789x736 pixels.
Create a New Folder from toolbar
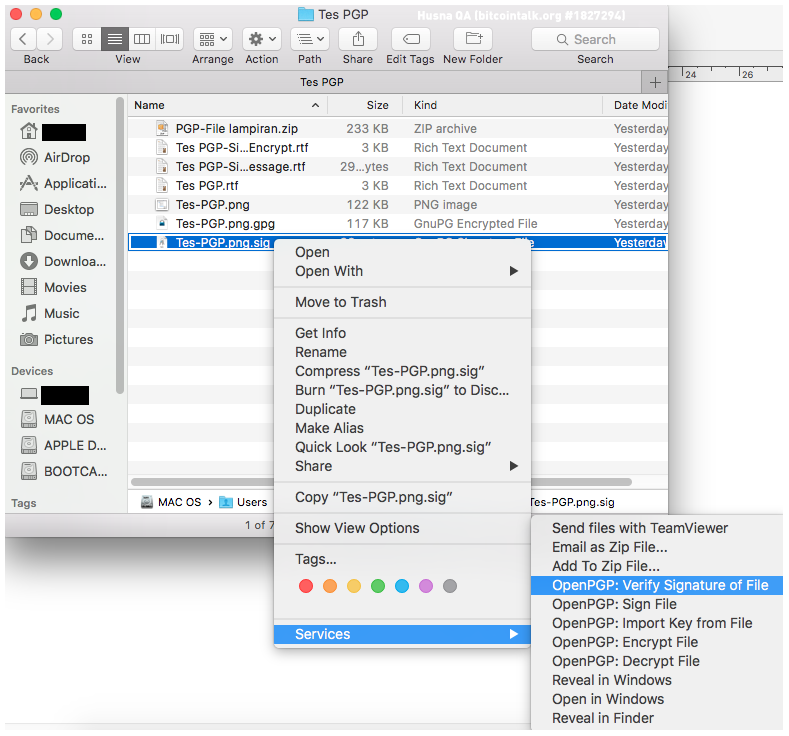click(x=473, y=39)
